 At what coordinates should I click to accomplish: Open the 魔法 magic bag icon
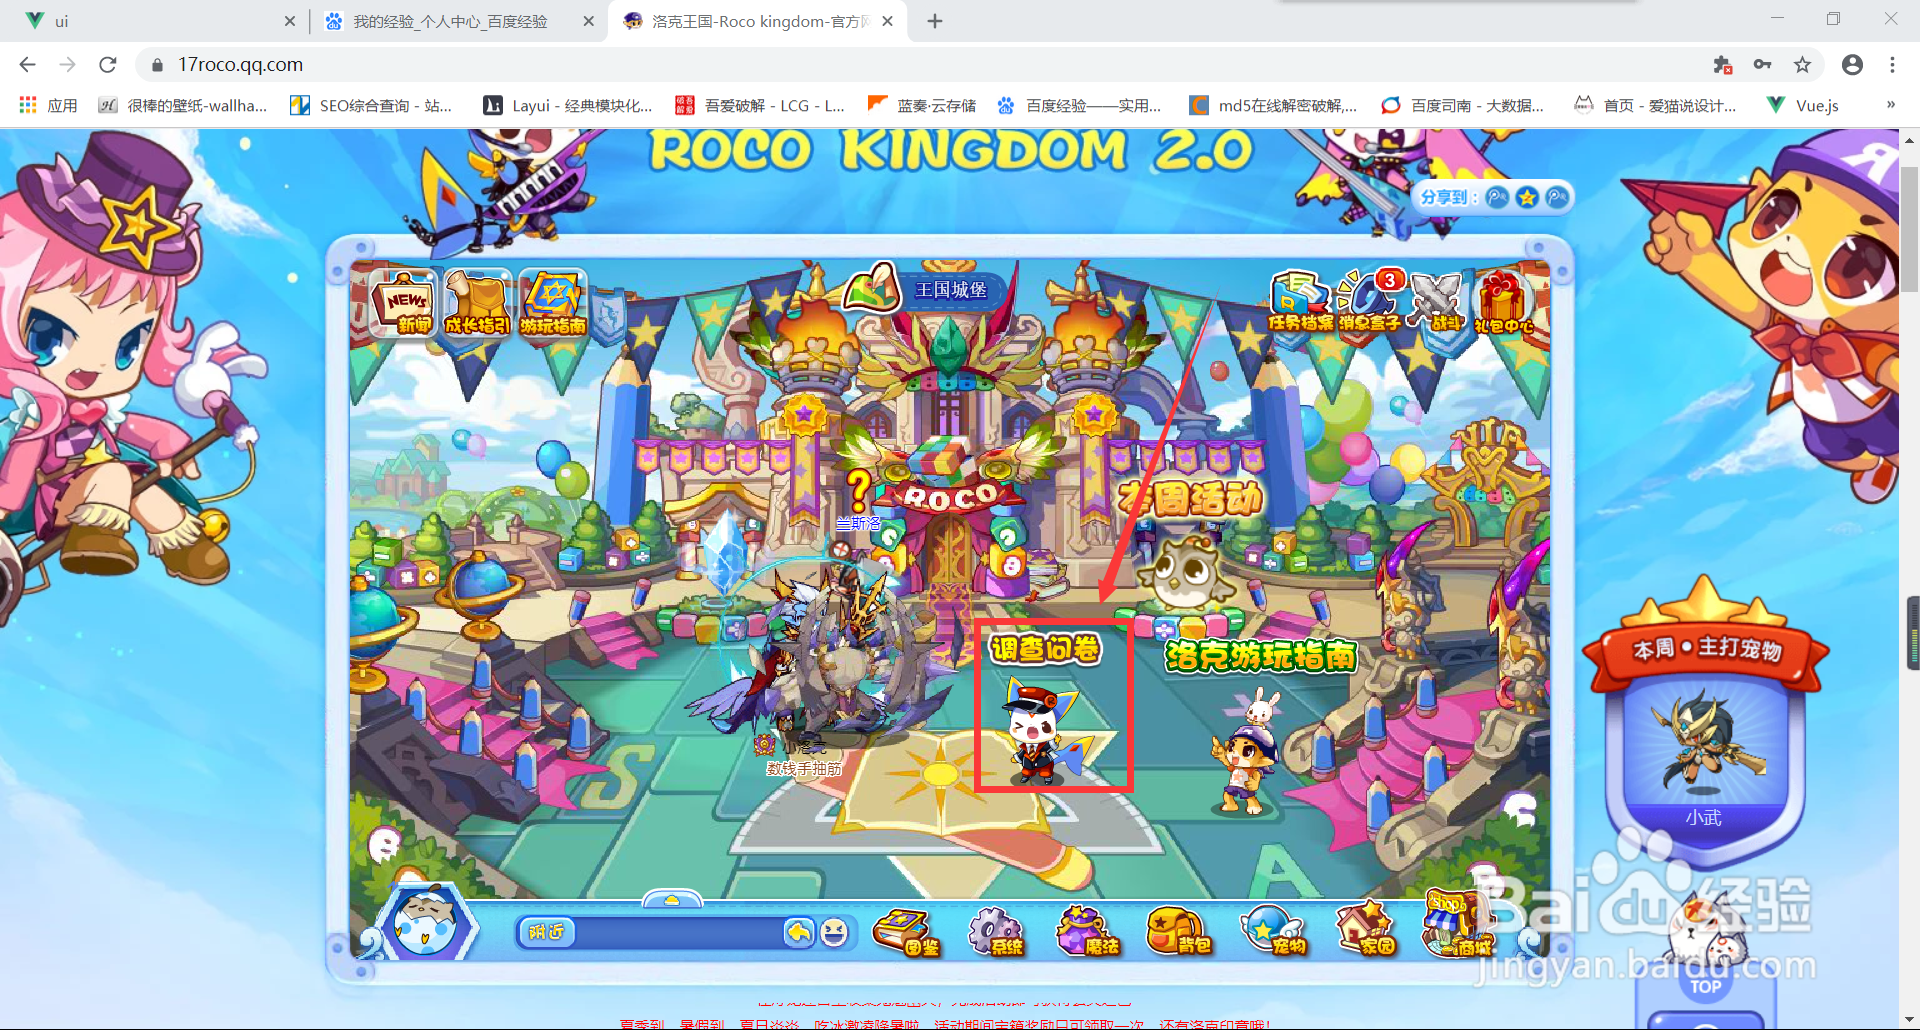tap(1087, 932)
